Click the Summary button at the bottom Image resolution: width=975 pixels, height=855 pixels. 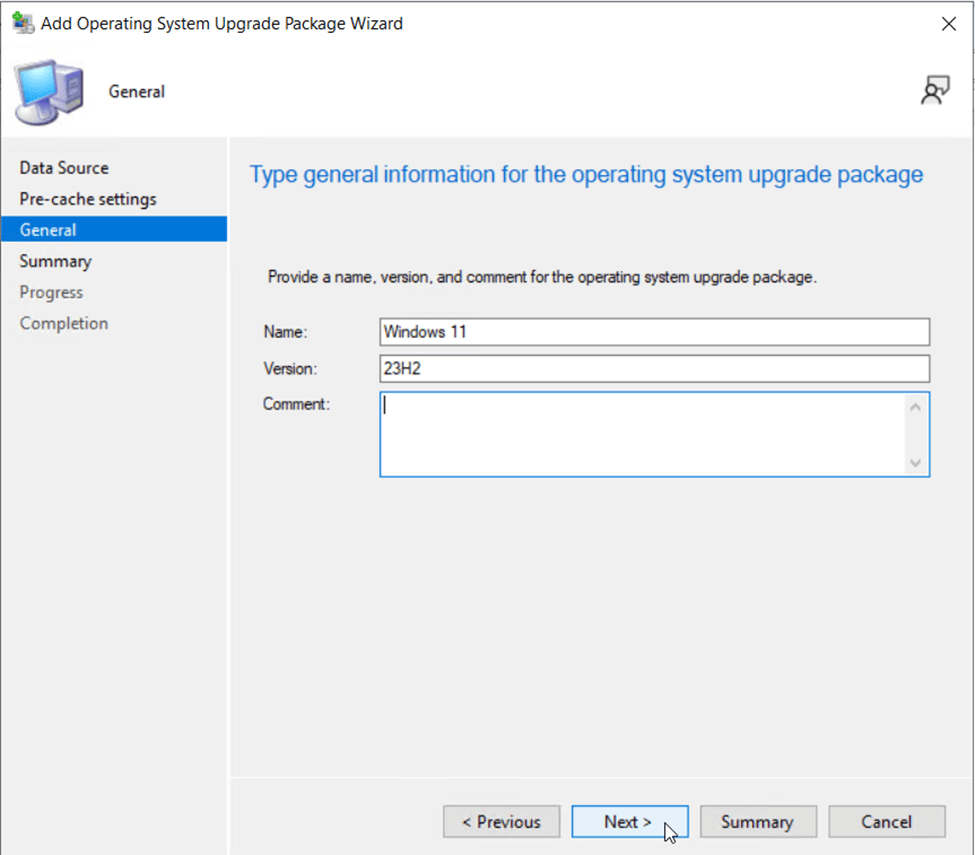click(757, 822)
